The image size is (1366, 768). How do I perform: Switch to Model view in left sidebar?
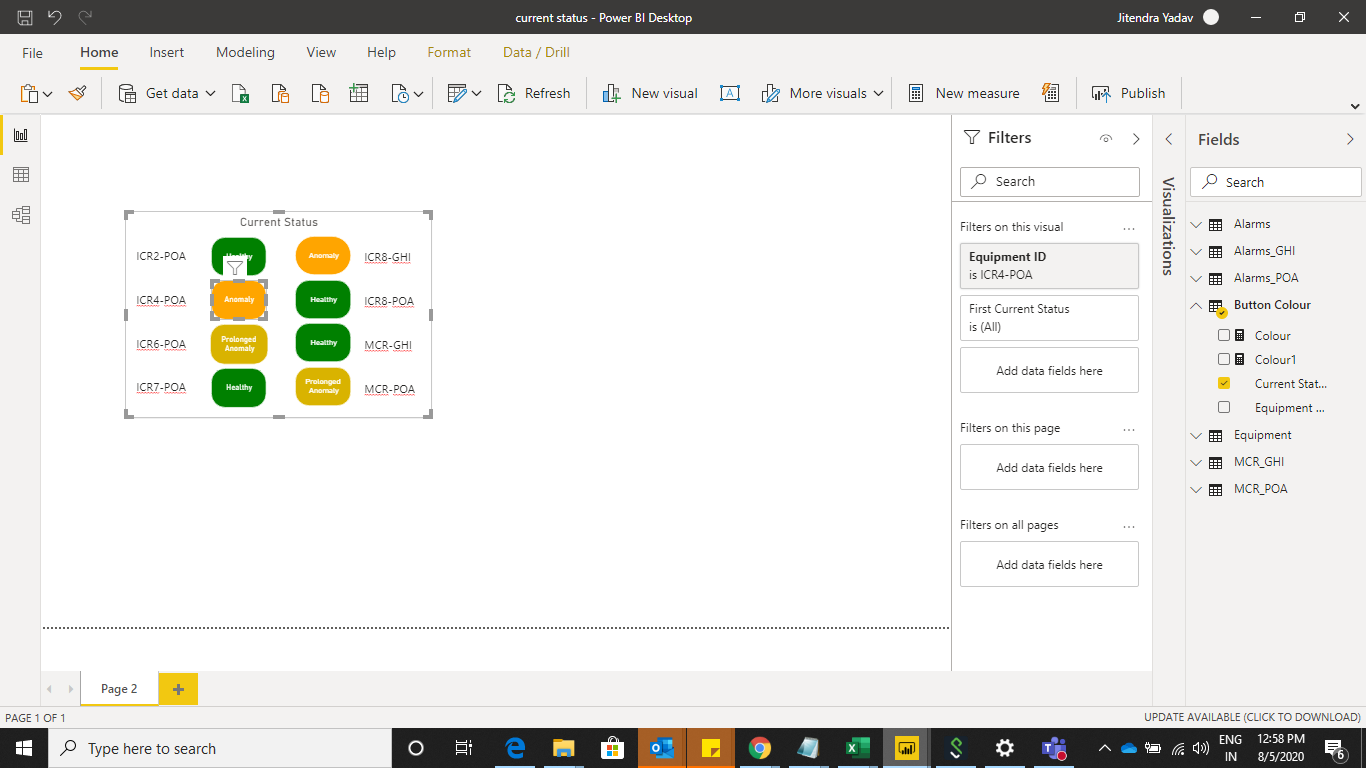coord(21,215)
